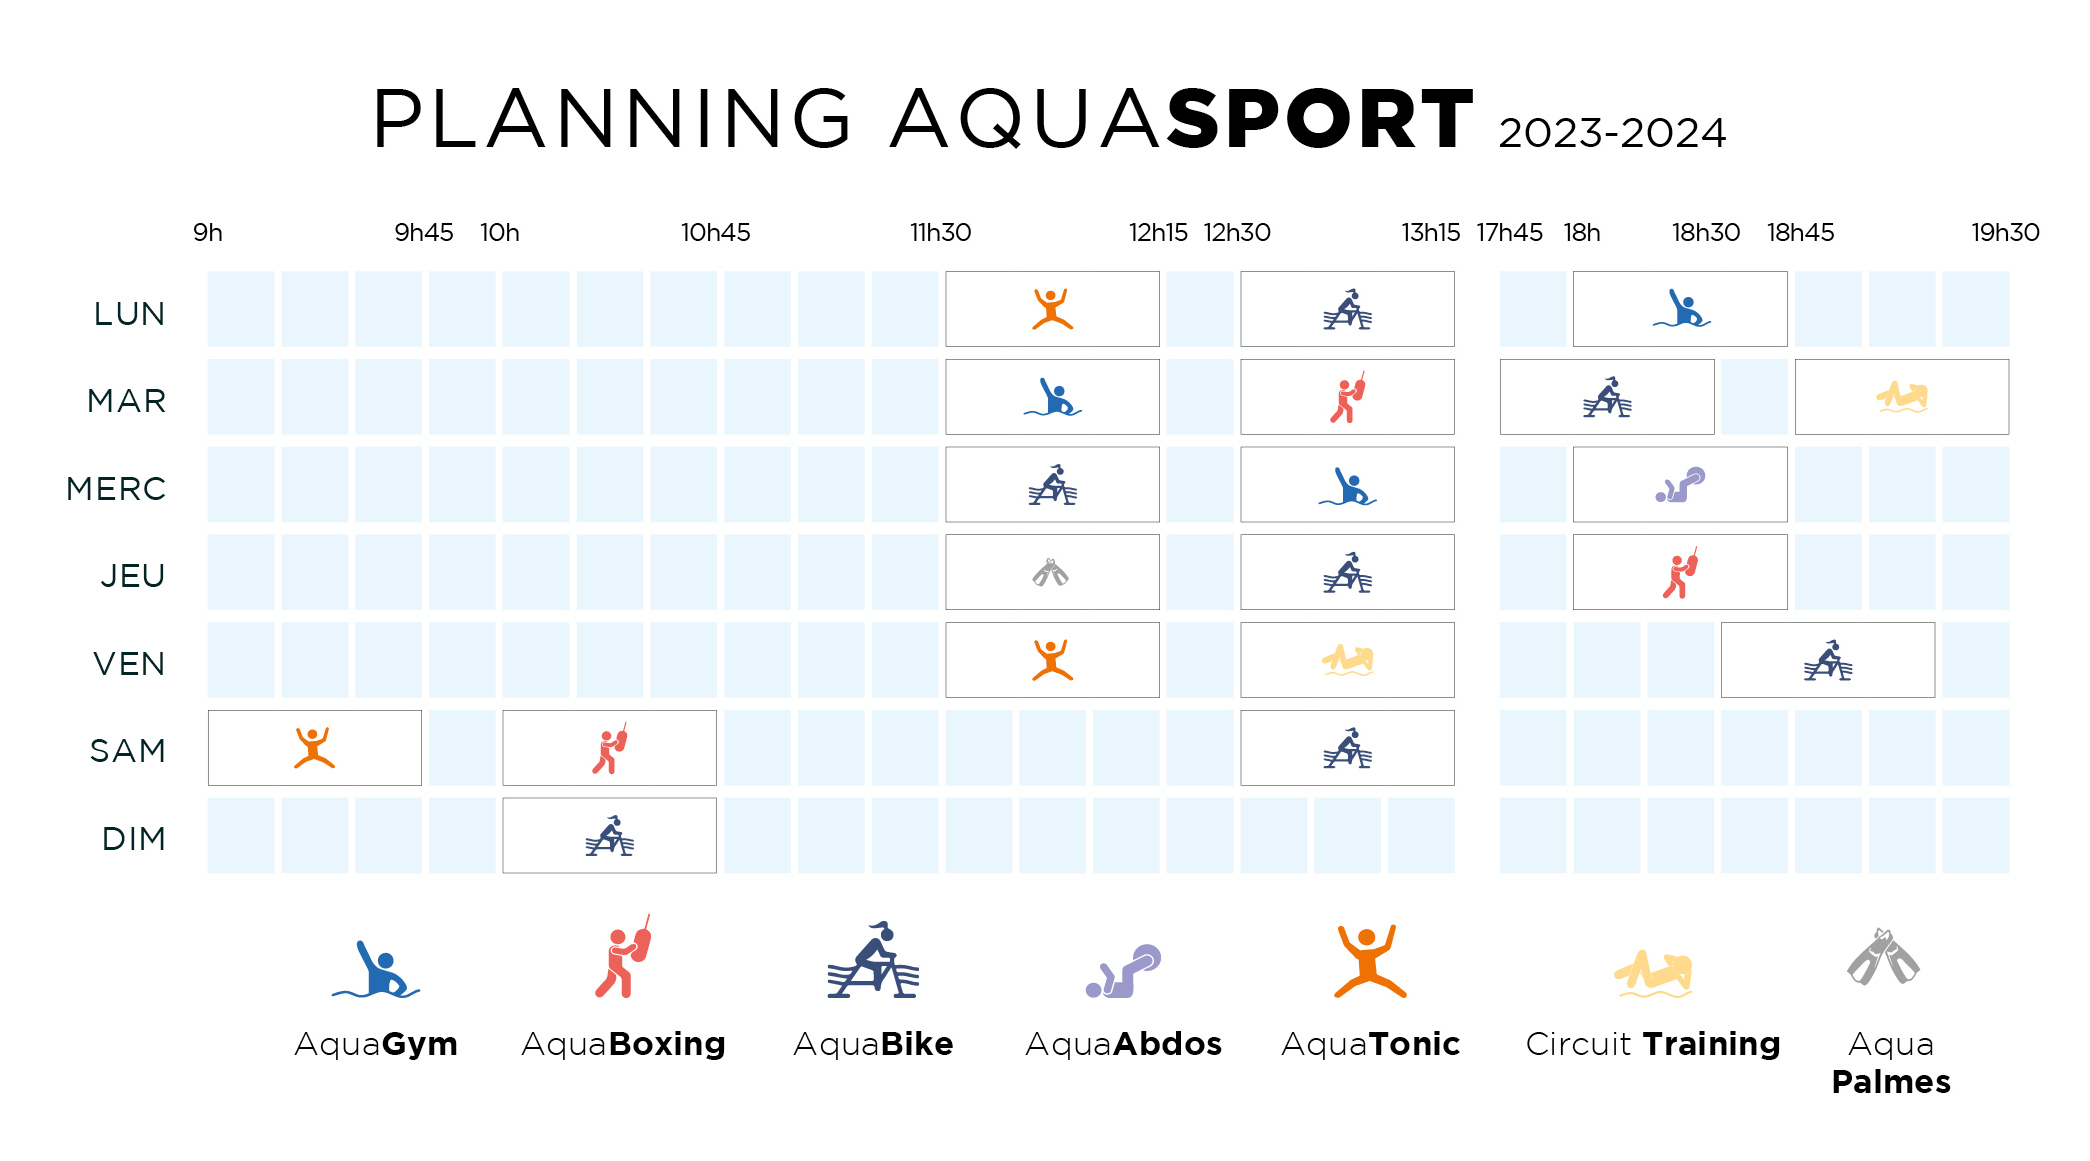Select Tuesday's 18h45 Circuit Training session
Screen dimensions: 2090x1161
point(1901,397)
